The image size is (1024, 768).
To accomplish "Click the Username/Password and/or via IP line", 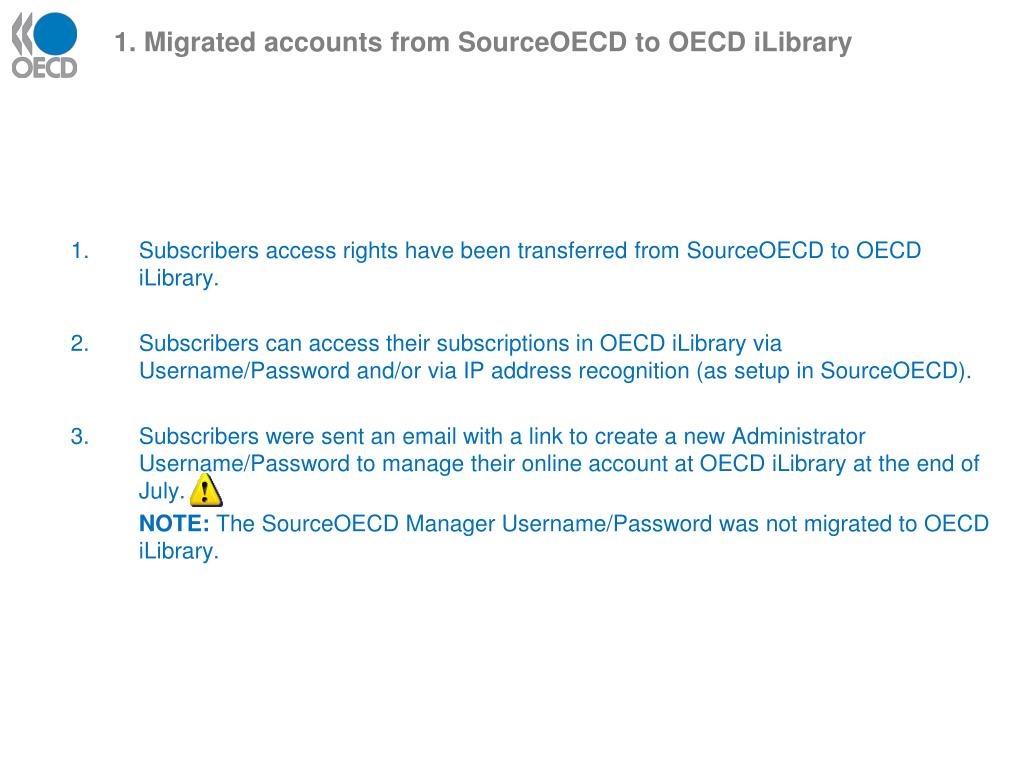I will click(x=555, y=370).
